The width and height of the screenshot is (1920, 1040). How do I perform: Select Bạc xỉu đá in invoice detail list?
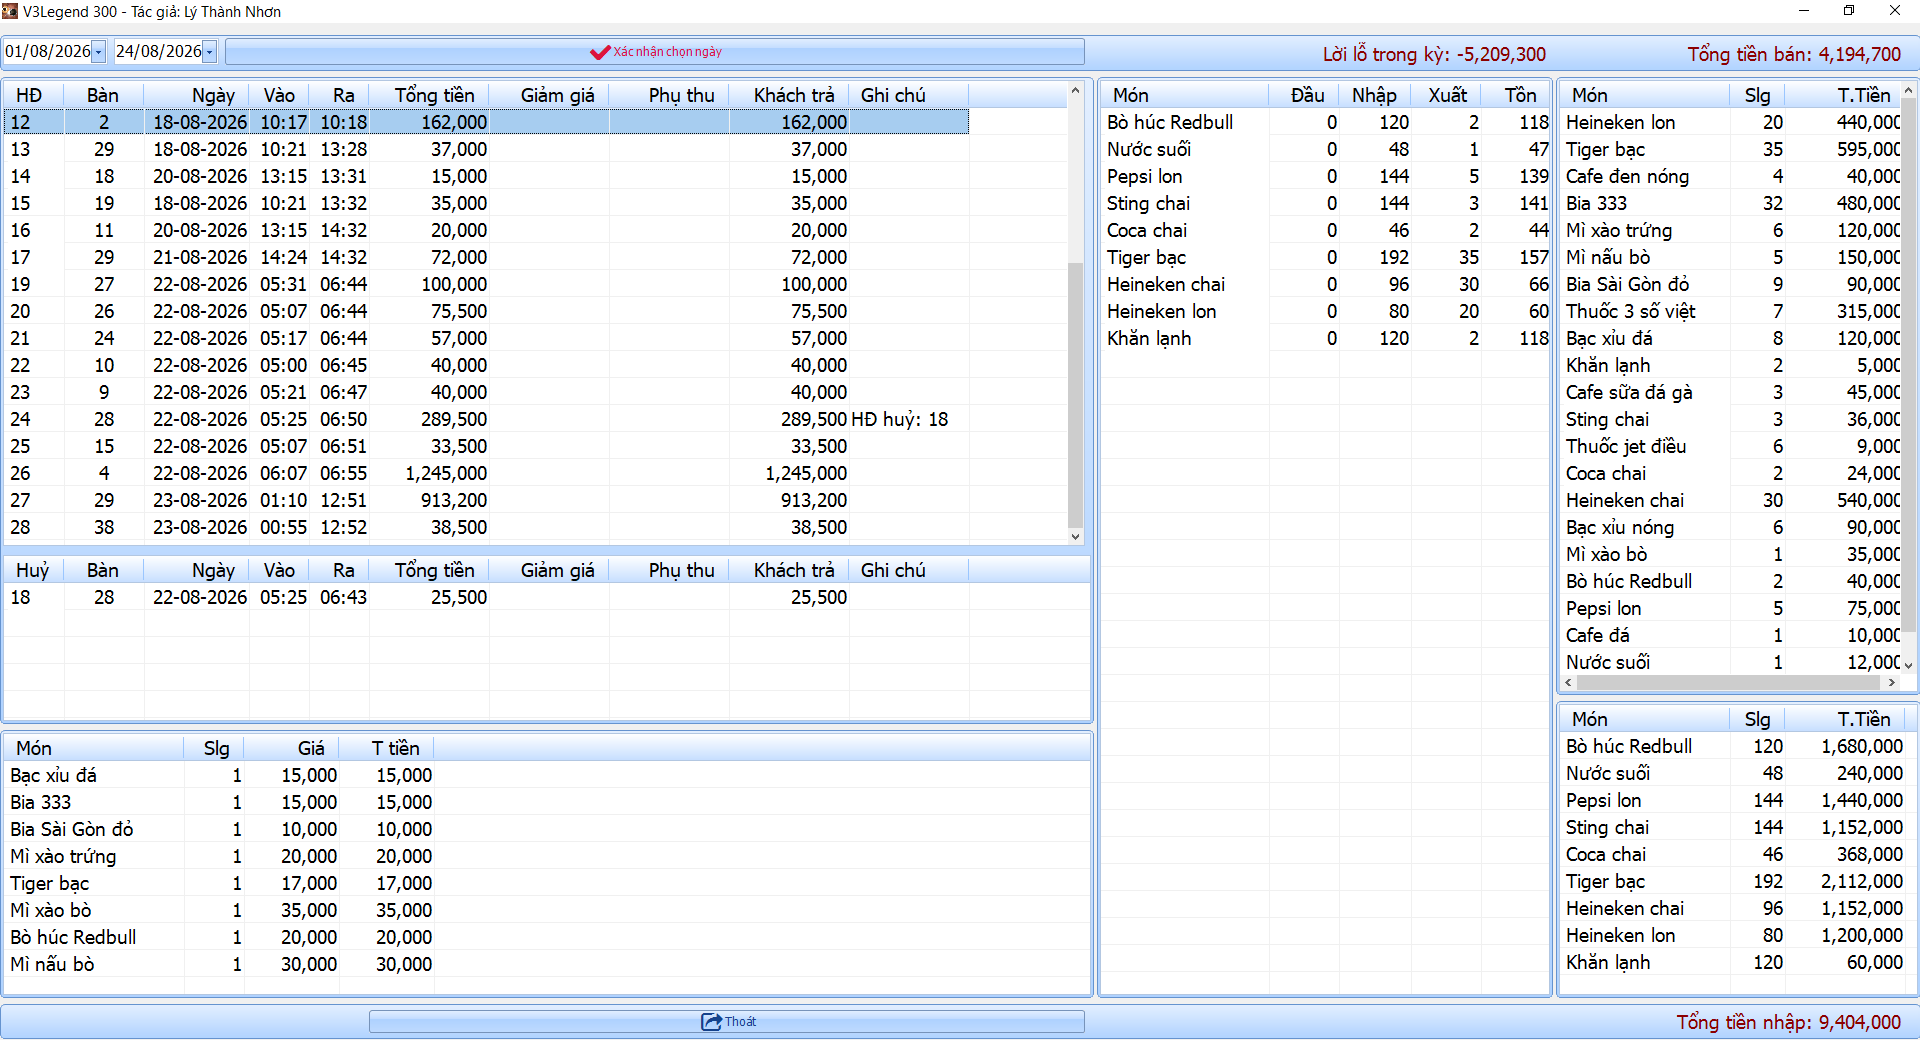point(220,775)
